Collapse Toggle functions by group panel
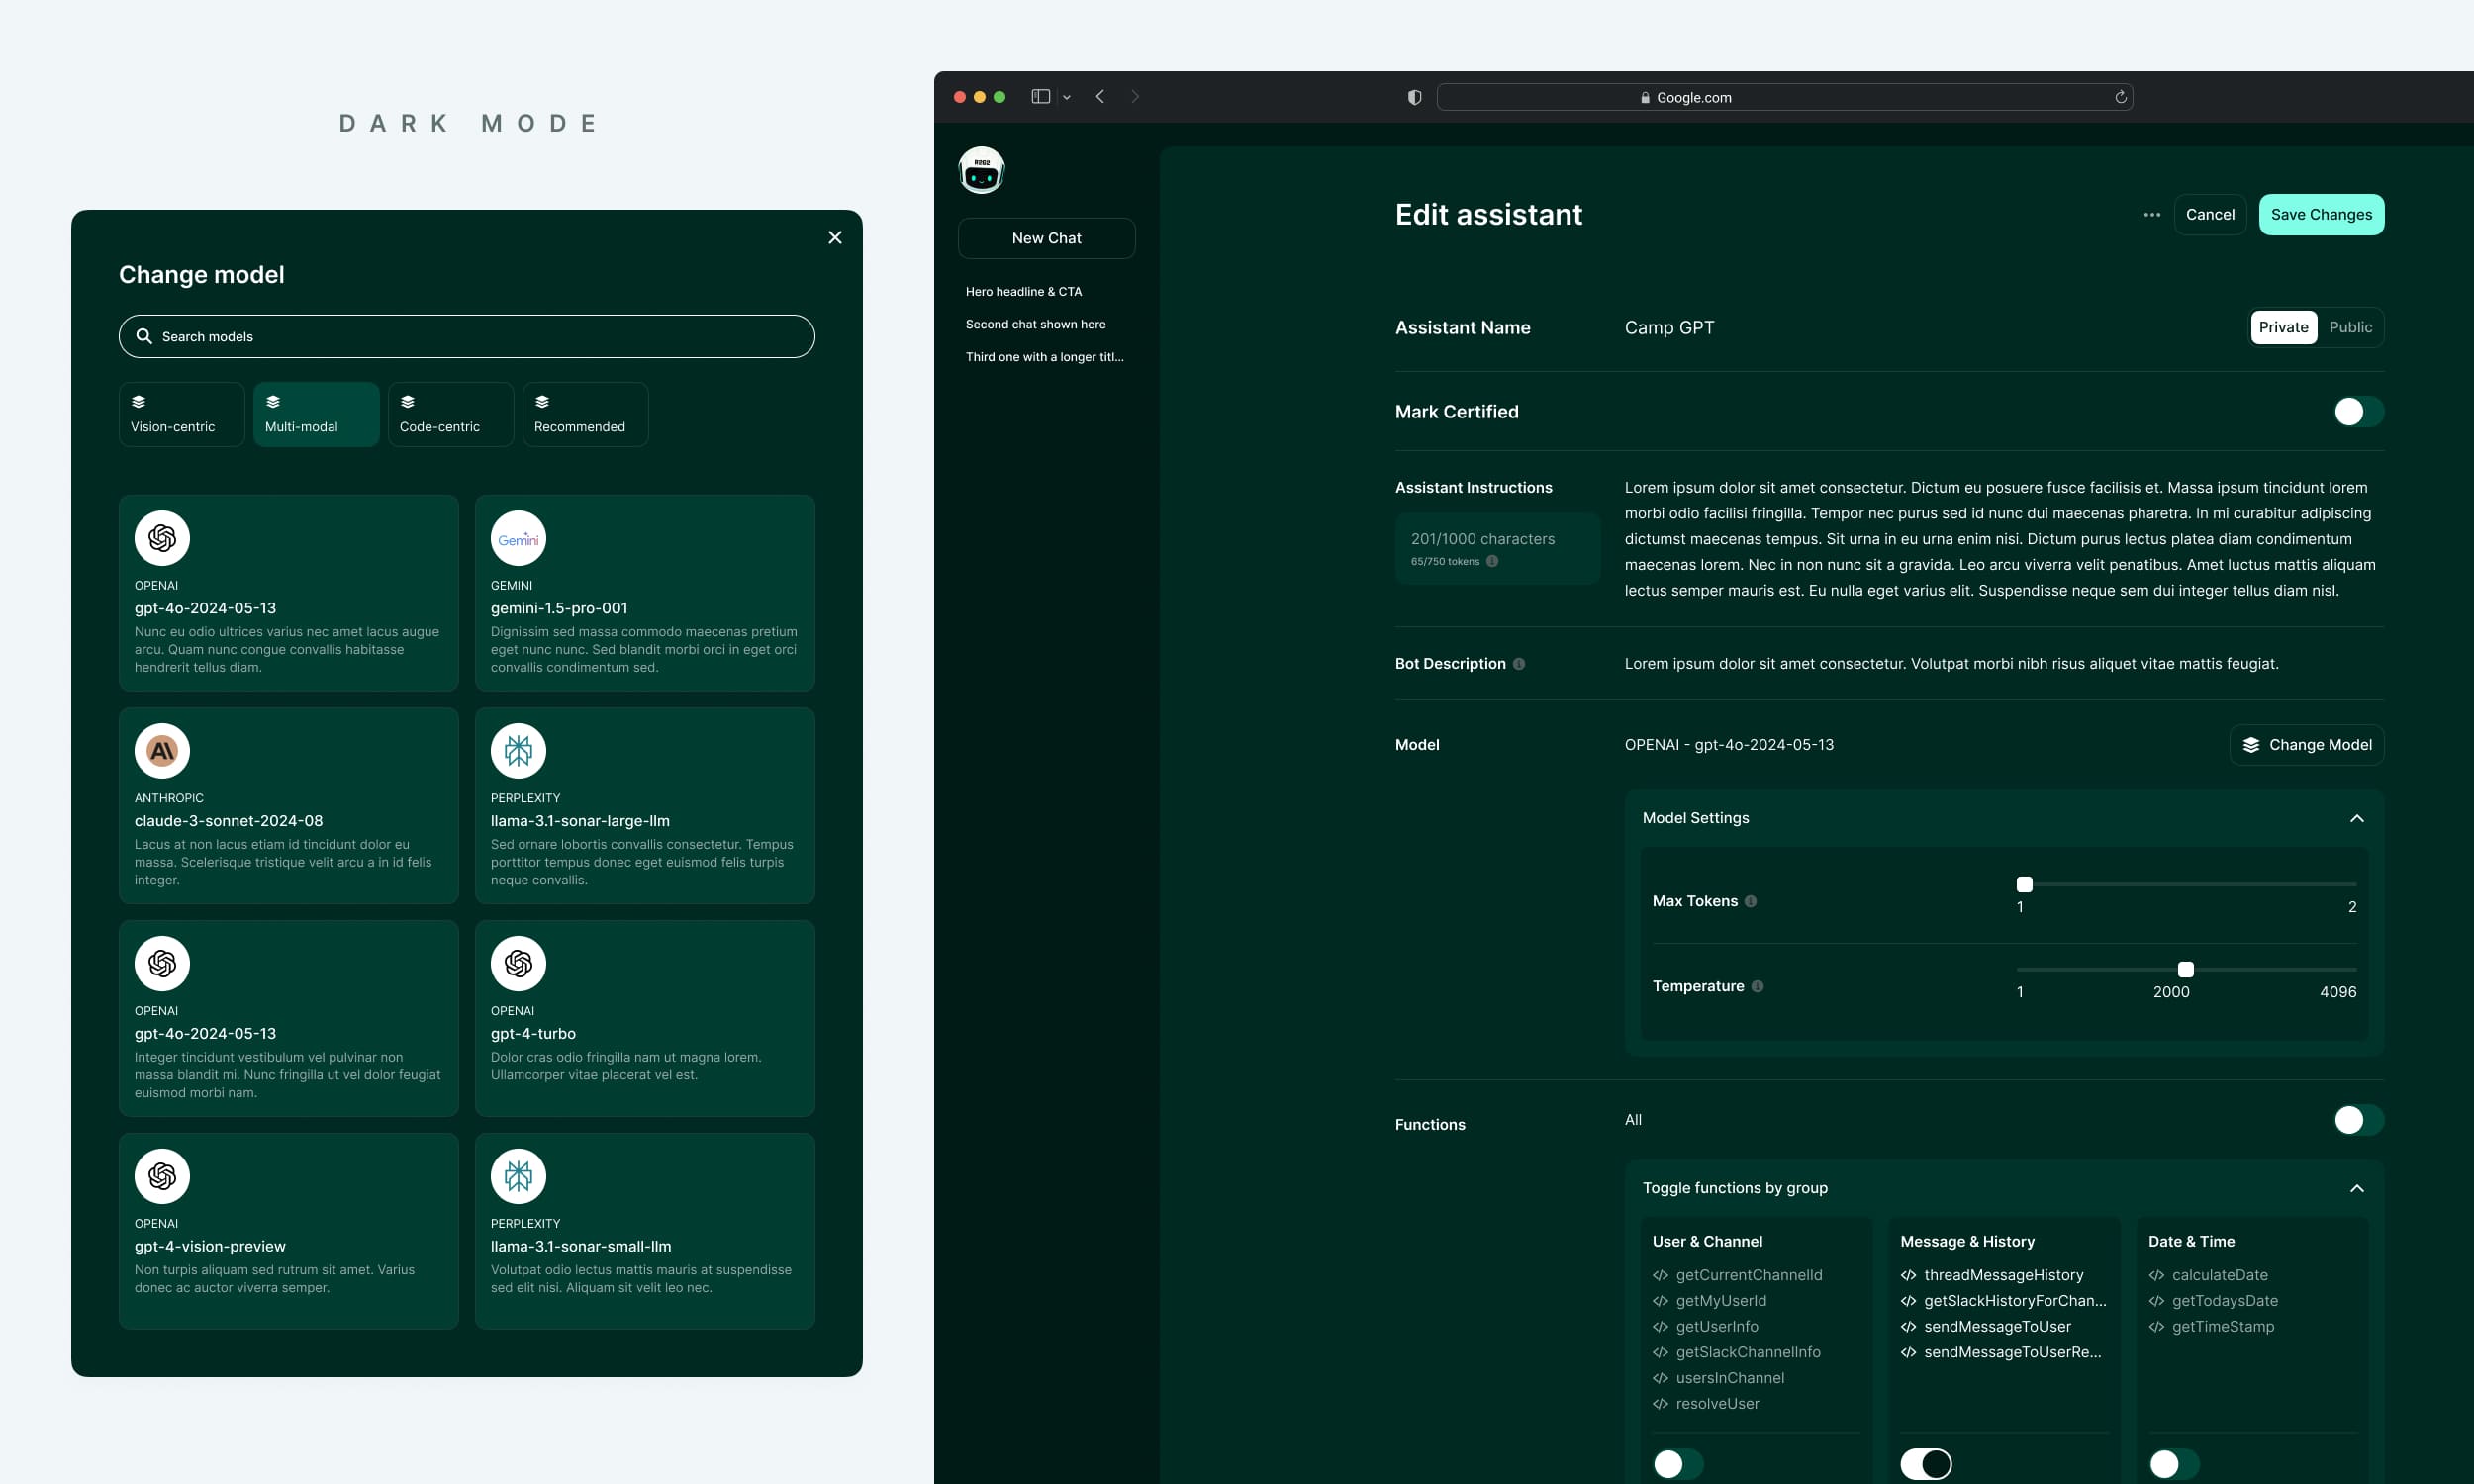Image resolution: width=2474 pixels, height=1484 pixels. pyautogui.click(x=2356, y=1188)
